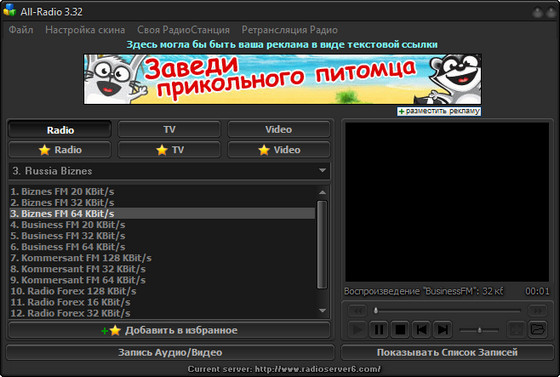Show favorite TV channels (star TV)
This screenshot has width=560, height=377.
click(x=169, y=150)
